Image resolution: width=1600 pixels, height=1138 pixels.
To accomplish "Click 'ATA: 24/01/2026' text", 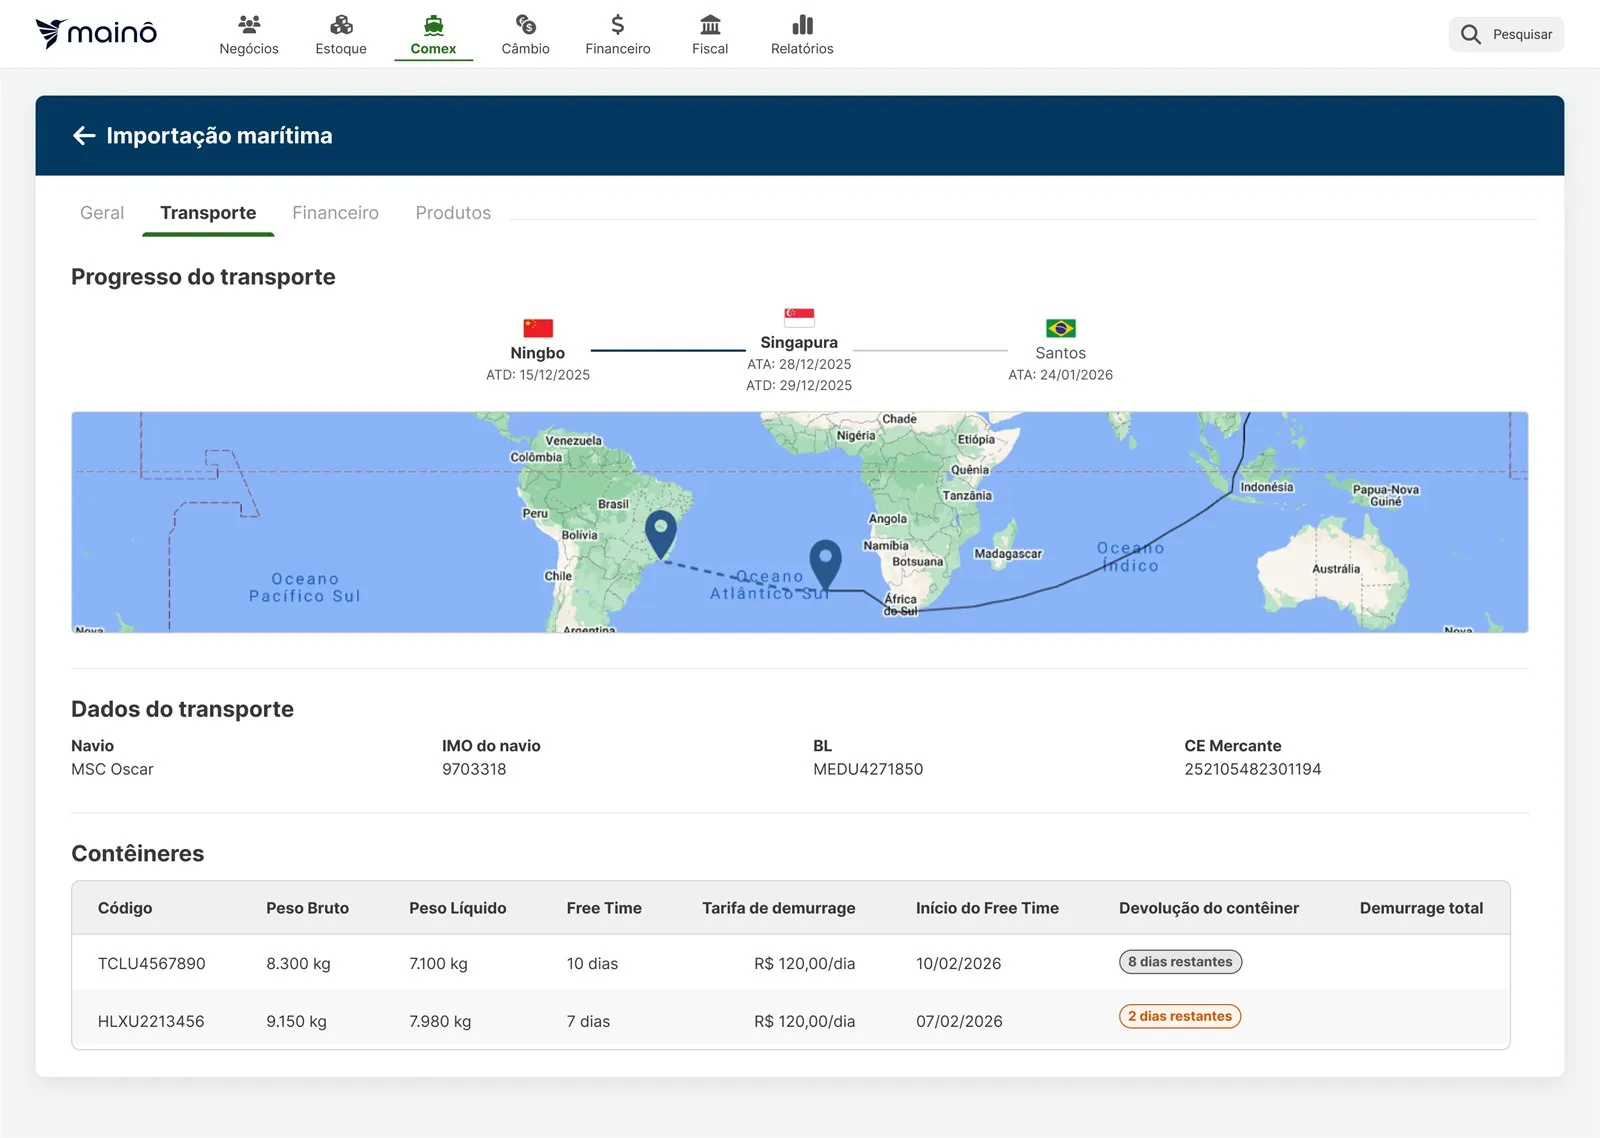I will pos(1061,375).
